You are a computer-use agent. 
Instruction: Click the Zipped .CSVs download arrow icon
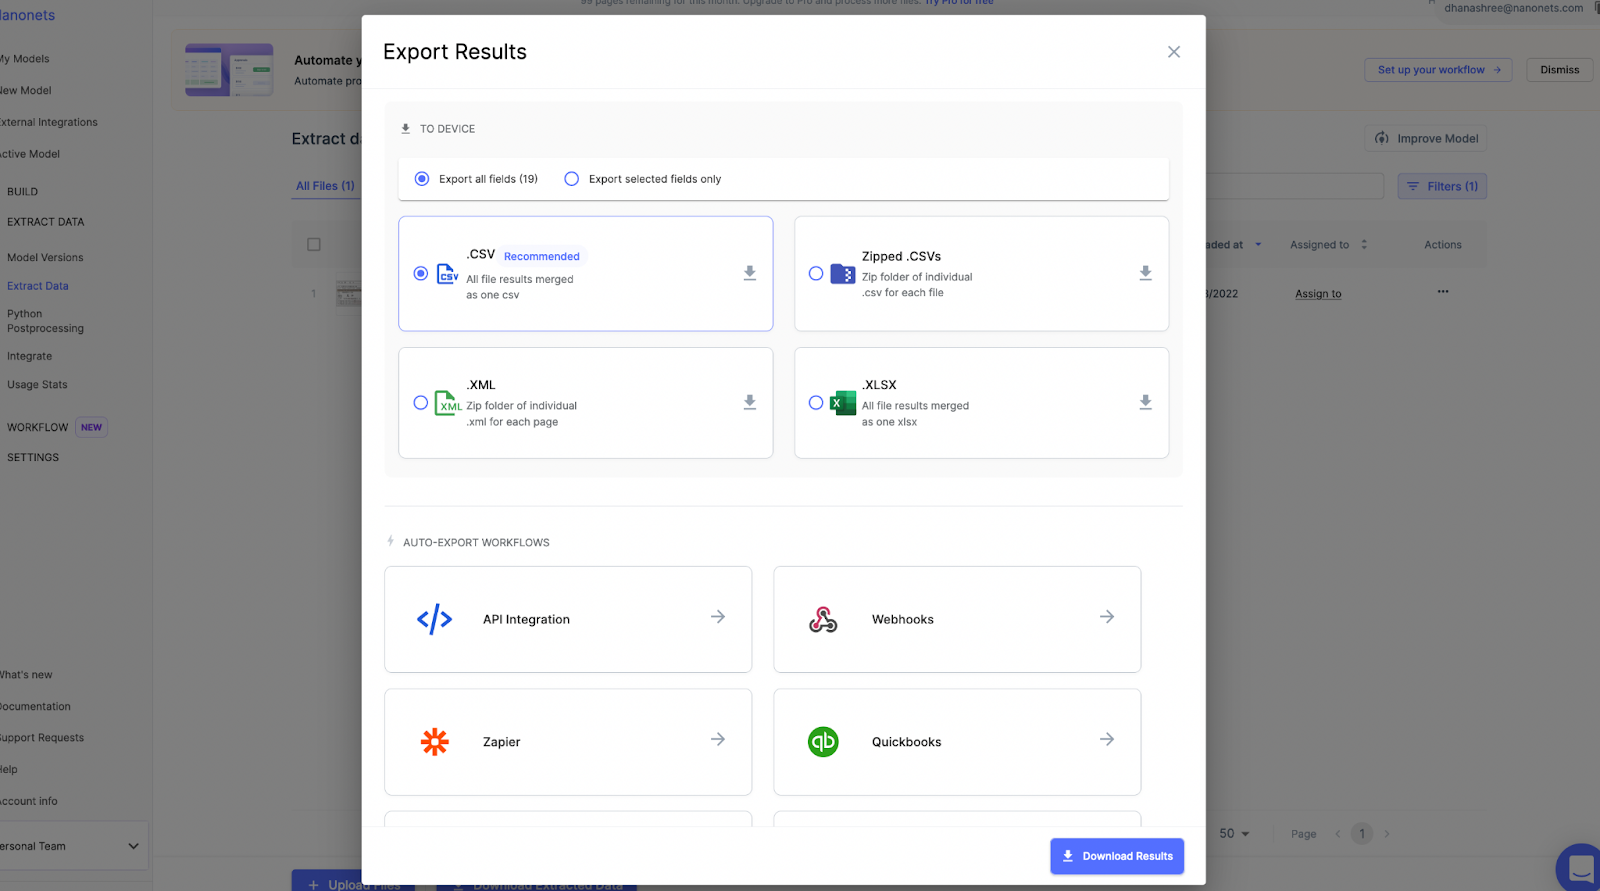pyautogui.click(x=1146, y=273)
